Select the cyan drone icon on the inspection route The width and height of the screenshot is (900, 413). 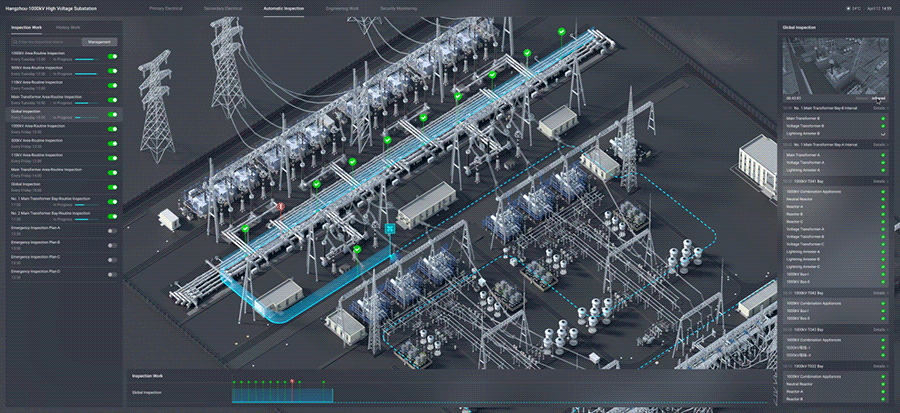[391, 229]
